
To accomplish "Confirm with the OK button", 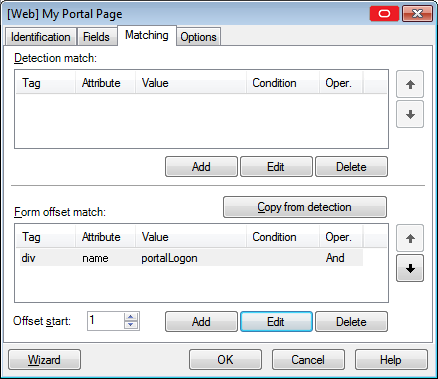I will (x=225, y=360).
